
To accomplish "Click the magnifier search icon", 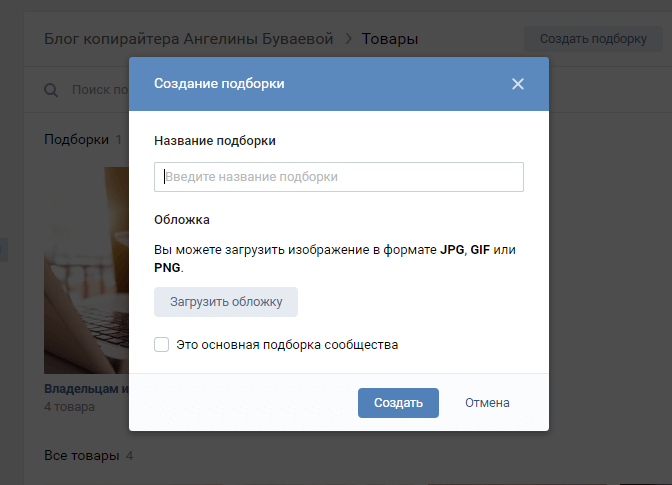I will (x=51, y=91).
